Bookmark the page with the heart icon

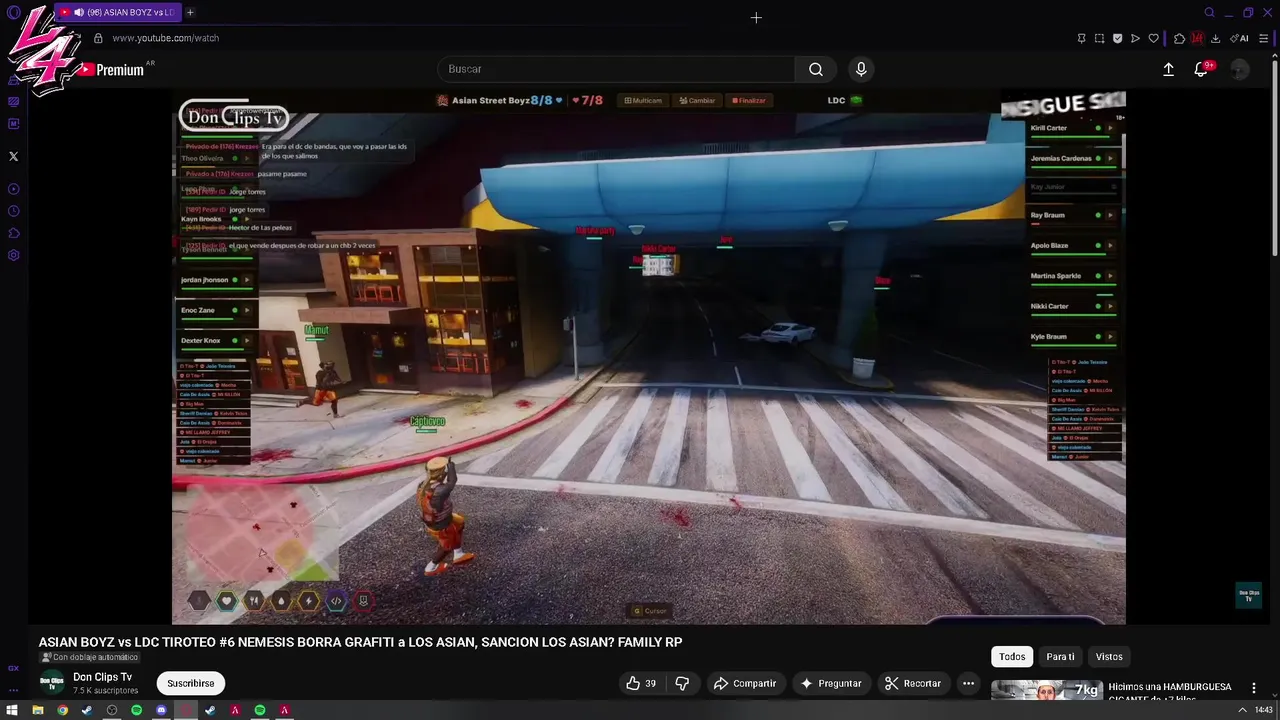(1153, 38)
